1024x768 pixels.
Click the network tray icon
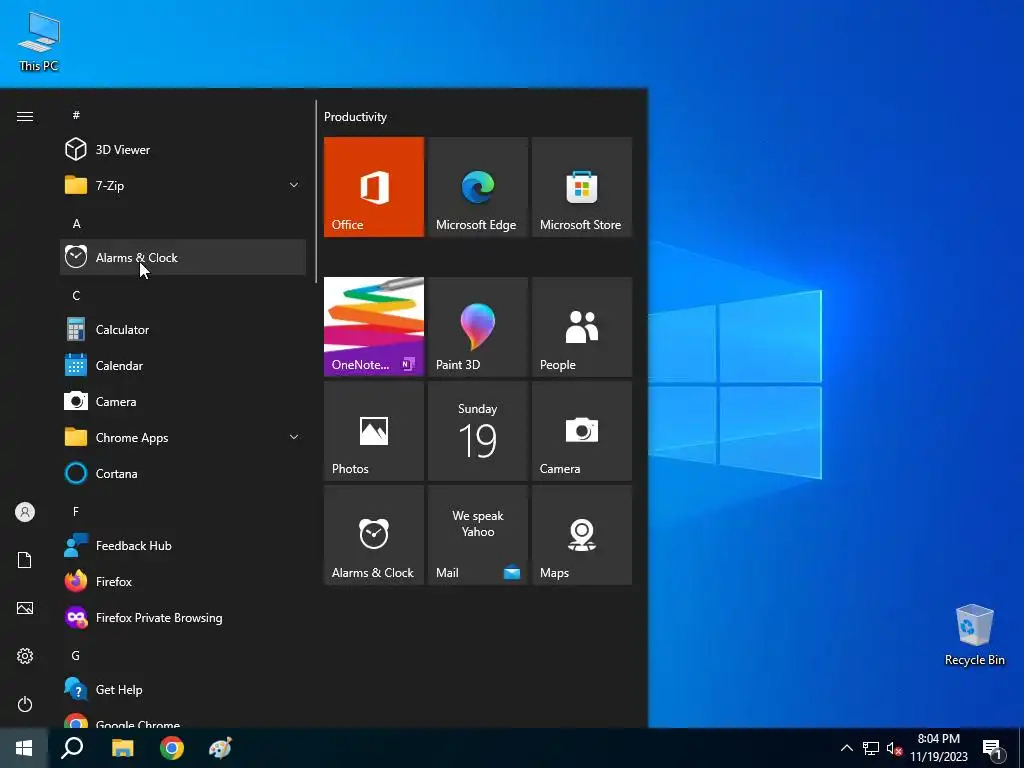pos(871,748)
